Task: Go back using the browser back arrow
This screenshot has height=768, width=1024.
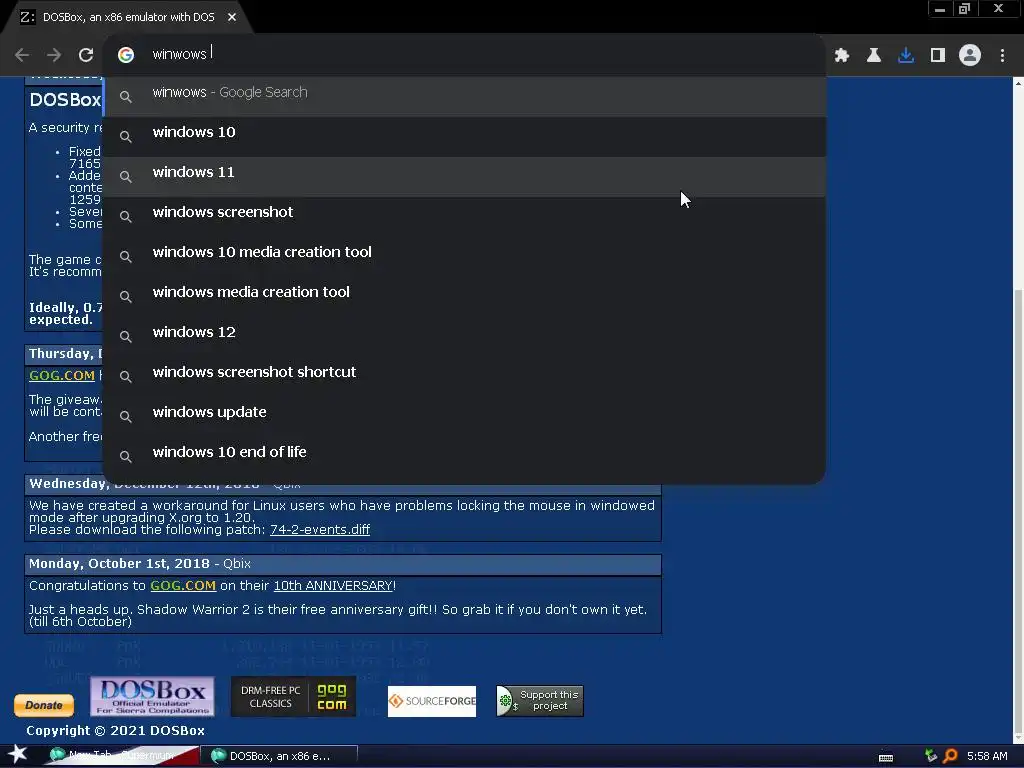Action: click(x=22, y=55)
